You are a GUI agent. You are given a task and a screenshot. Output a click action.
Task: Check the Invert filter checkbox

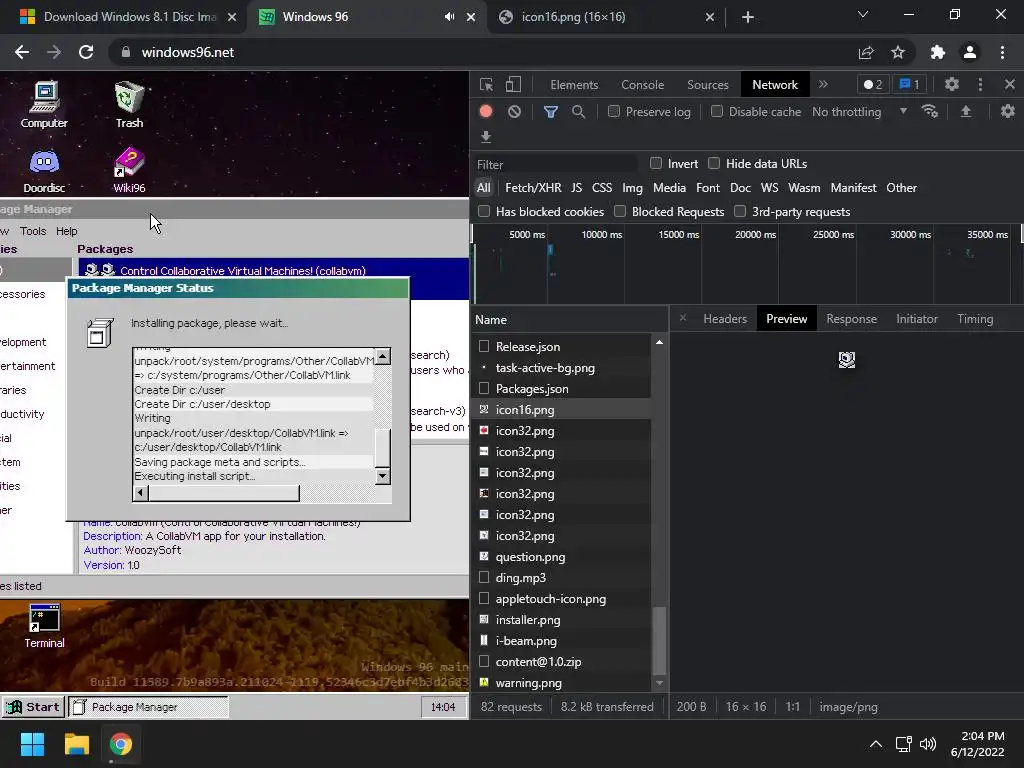pyautogui.click(x=656, y=163)
